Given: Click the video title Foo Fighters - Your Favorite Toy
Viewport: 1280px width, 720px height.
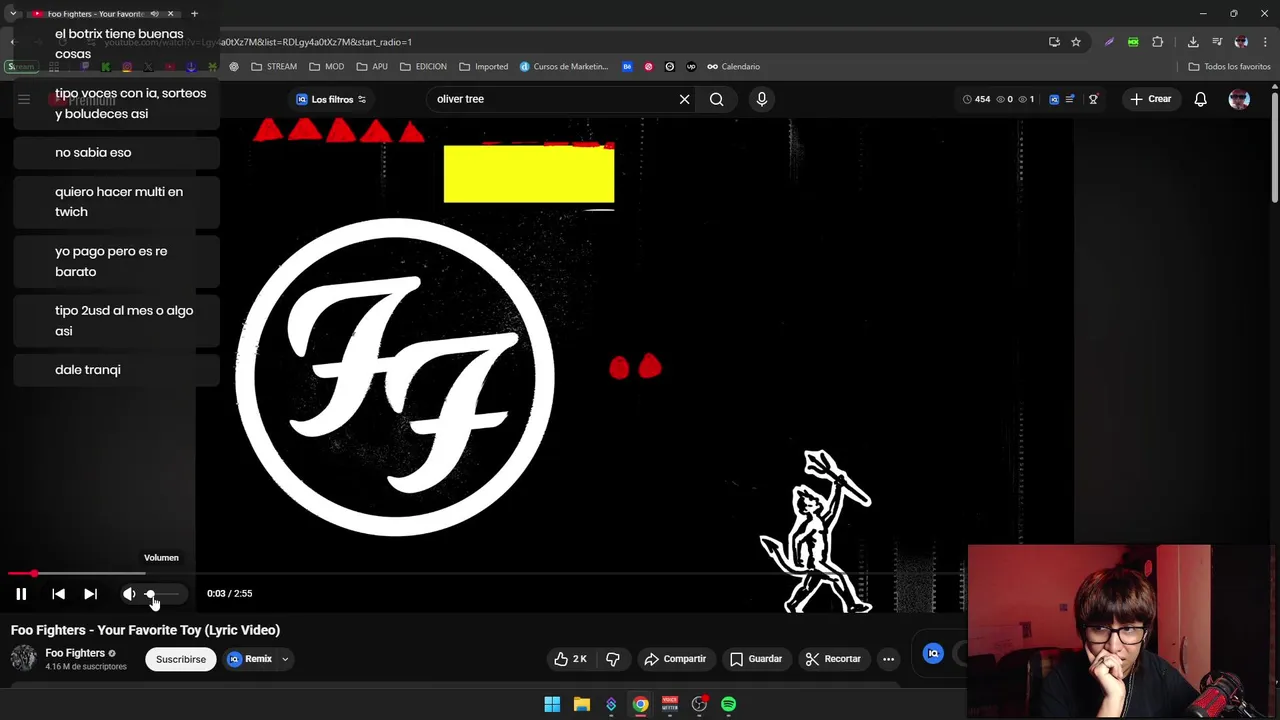Looking at the screenshot, I should pos(145,630).
